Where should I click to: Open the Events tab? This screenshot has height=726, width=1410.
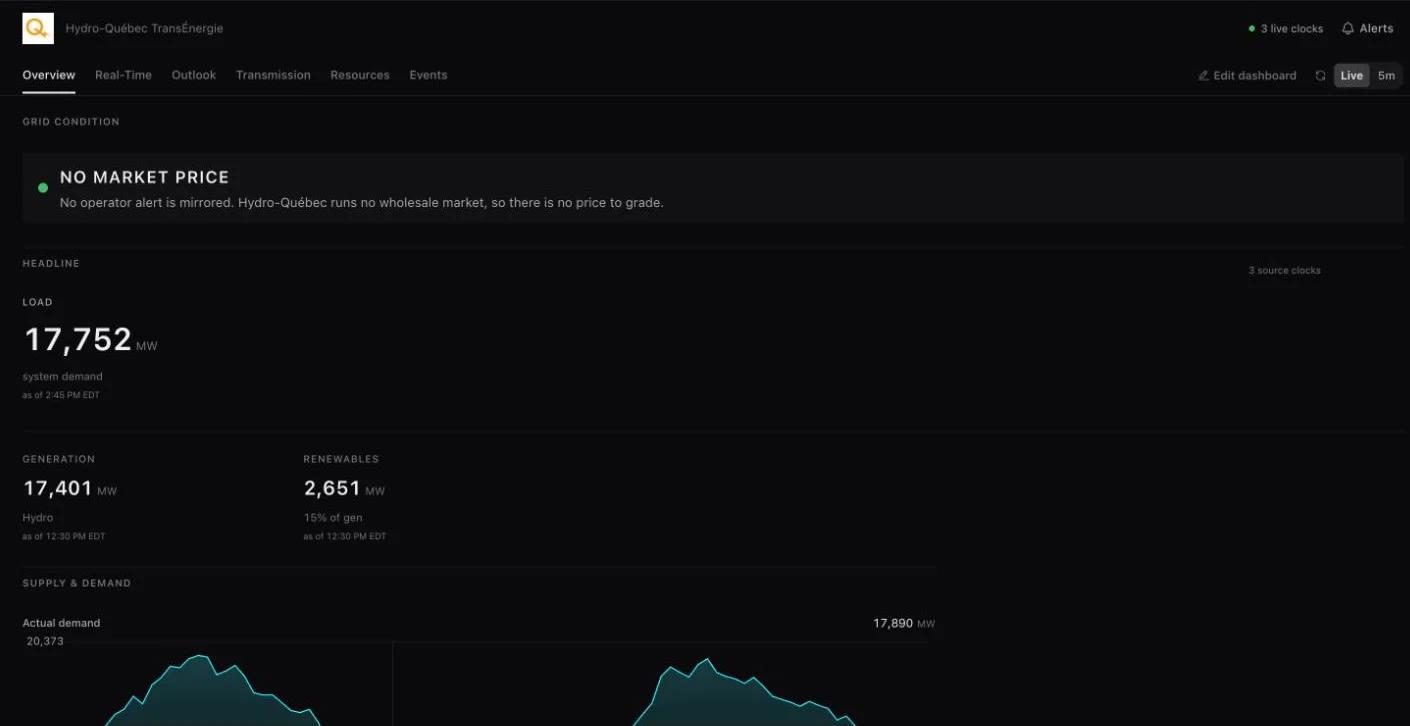428,75
